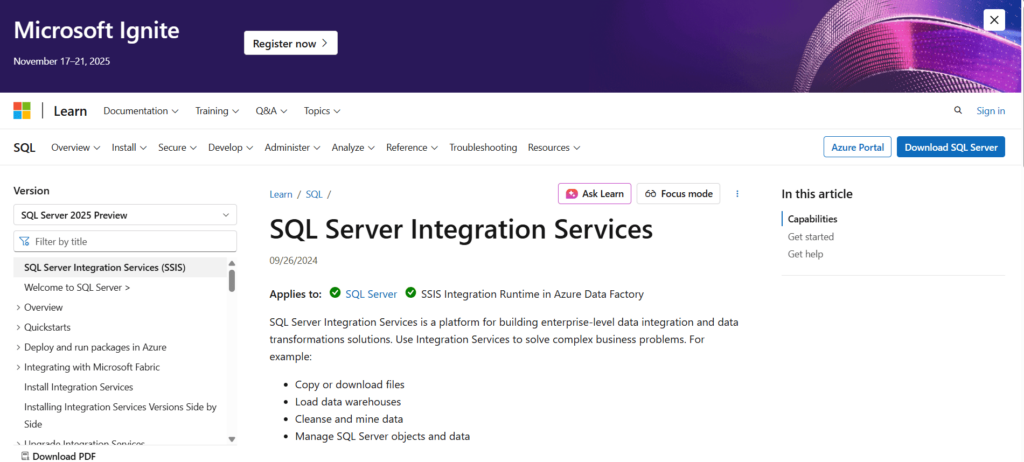This screenshot has width=1024, height=462.
Task: Click the Sign in link
Action: (x=990, y=111)
